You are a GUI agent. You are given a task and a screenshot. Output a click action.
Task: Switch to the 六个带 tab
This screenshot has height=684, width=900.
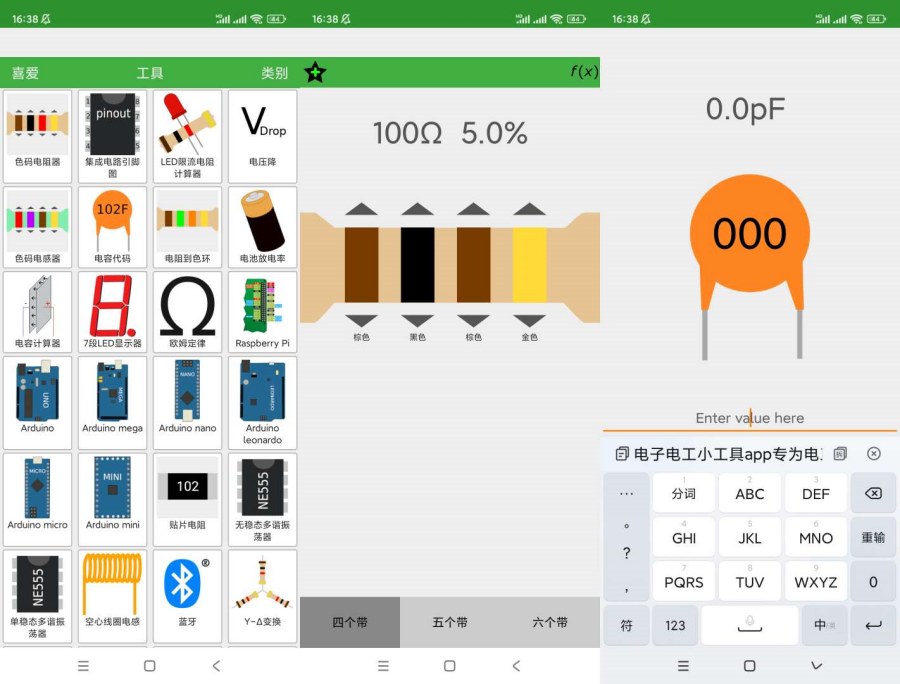click(x=549, y=621)
